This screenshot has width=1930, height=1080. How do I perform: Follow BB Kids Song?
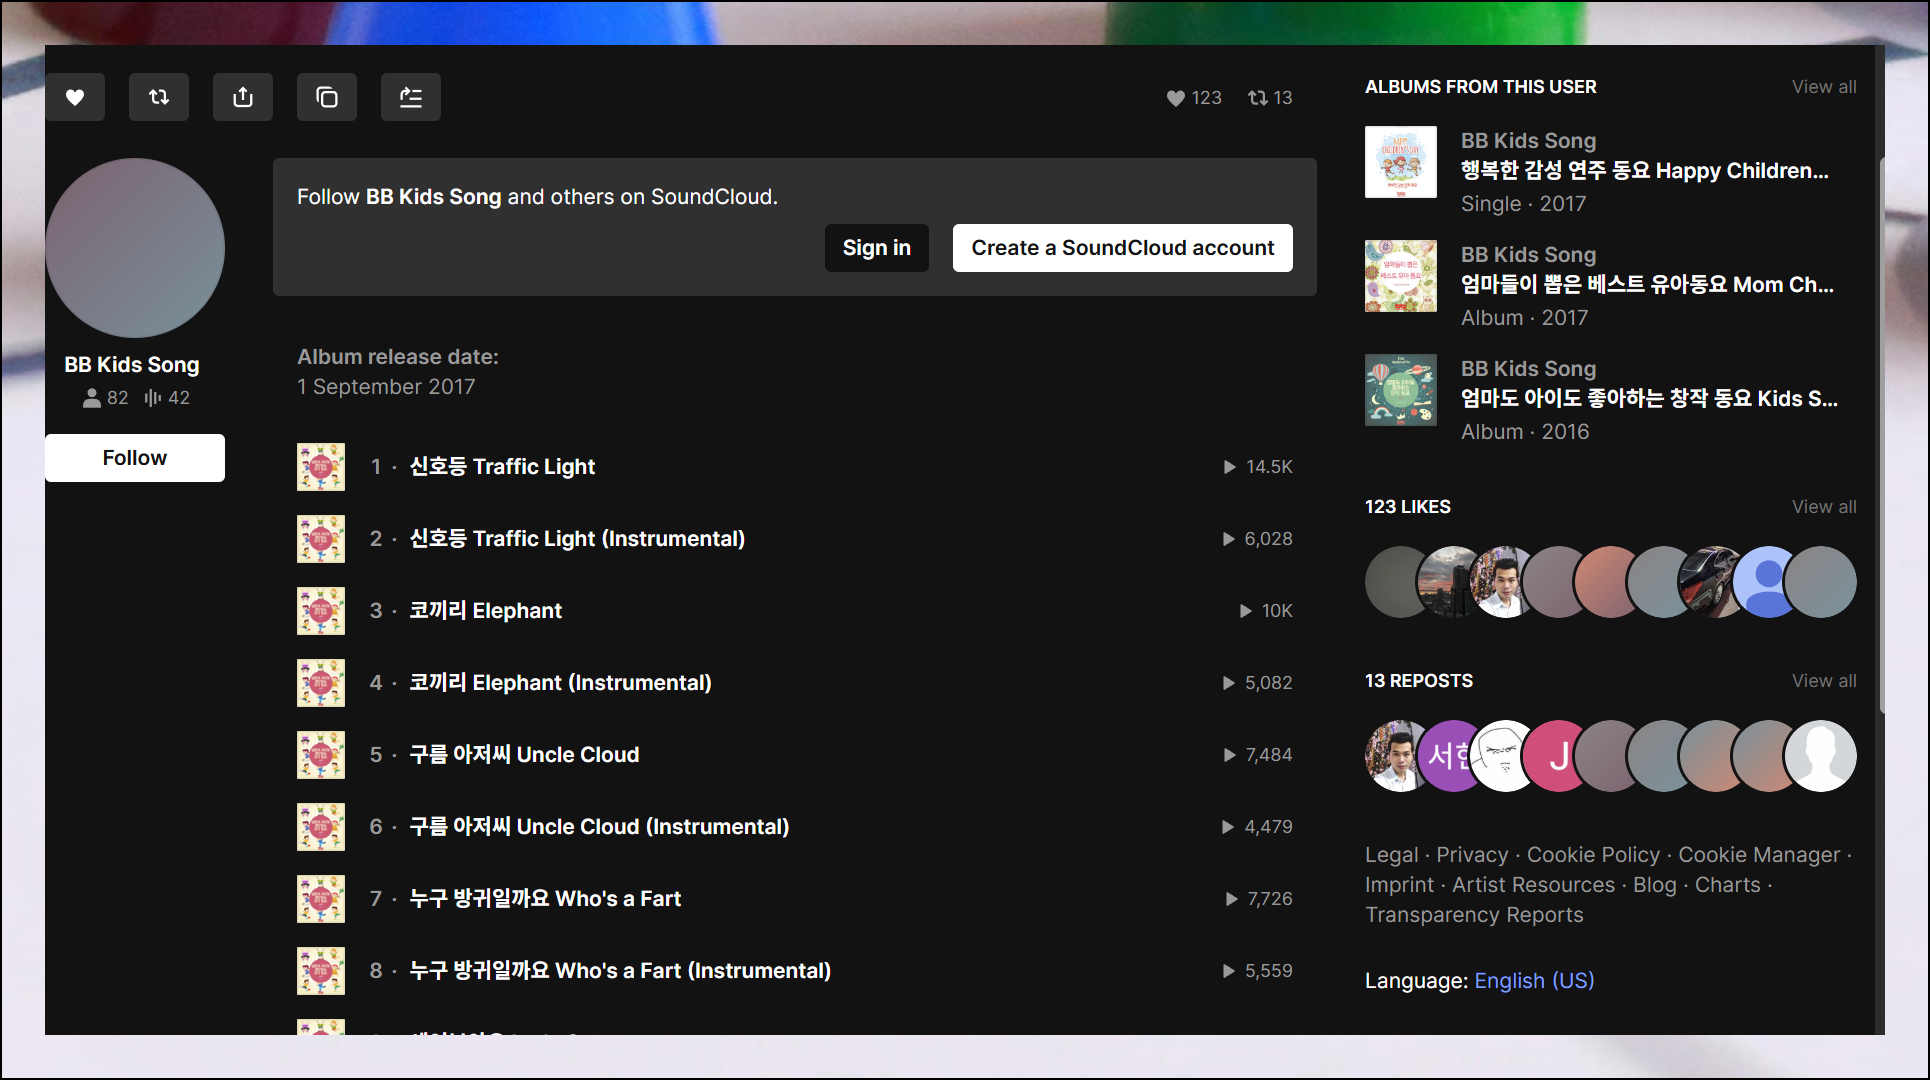[135, 458]
